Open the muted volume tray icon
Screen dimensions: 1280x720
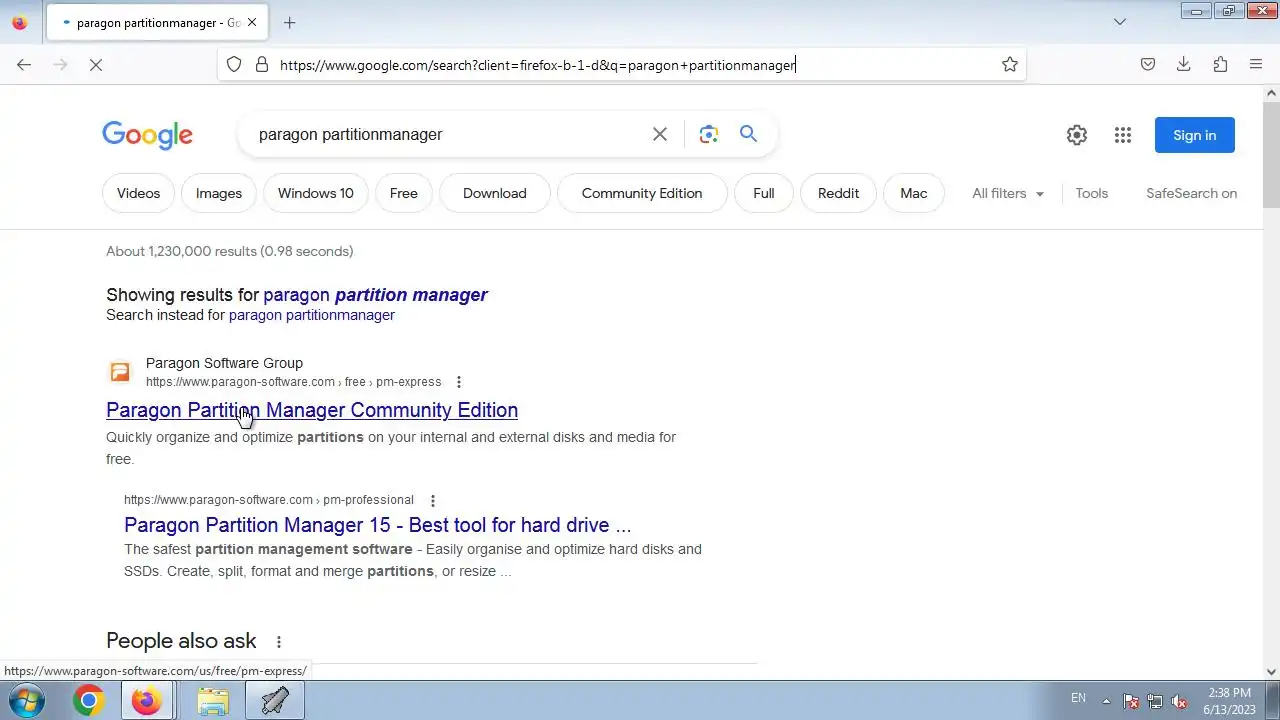click(x=1179, y=701)
